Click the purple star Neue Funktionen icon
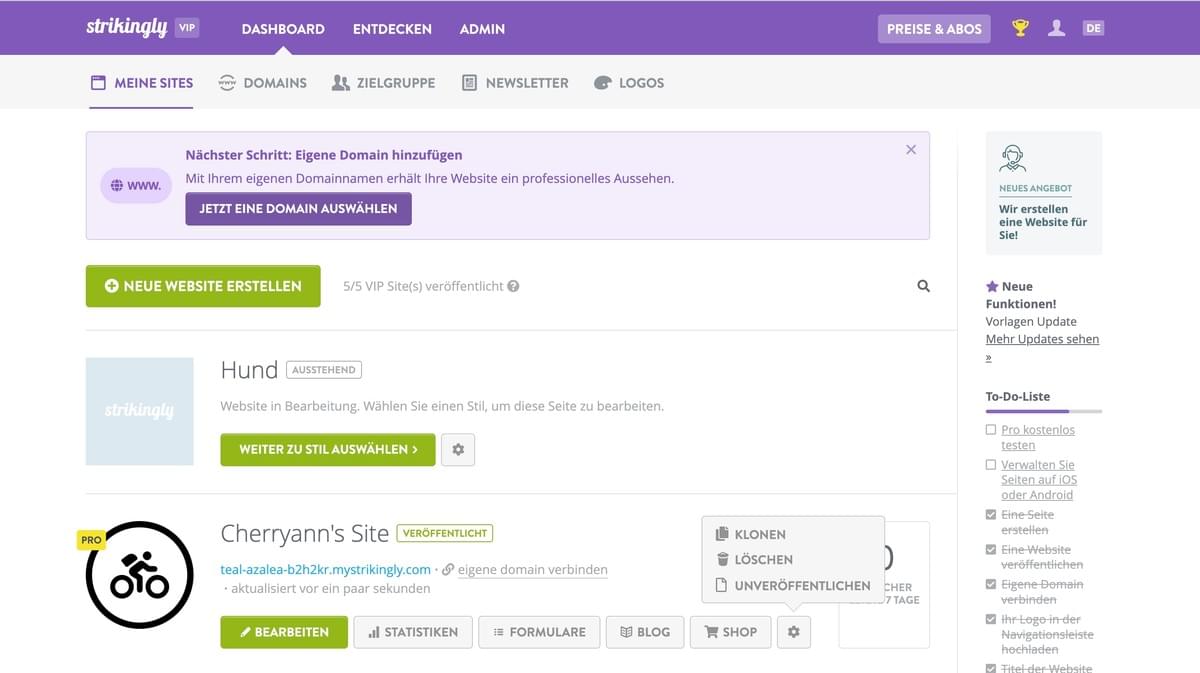 (x=992, y=286)
